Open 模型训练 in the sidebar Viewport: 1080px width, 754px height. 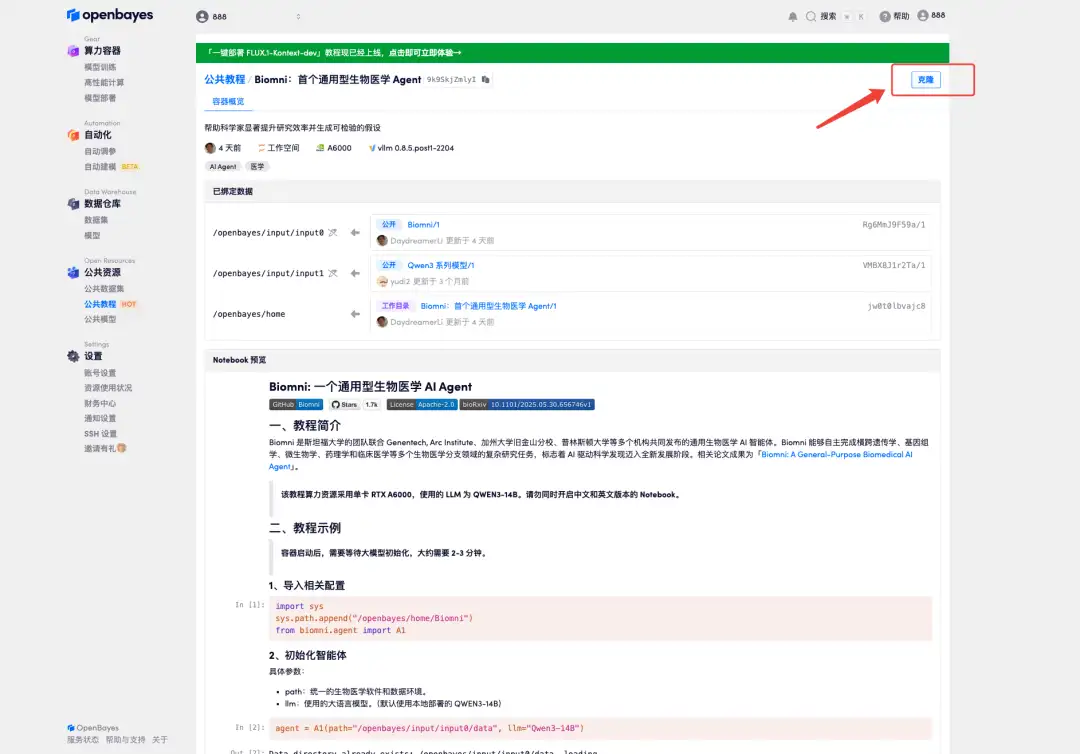tap(100, 67)
